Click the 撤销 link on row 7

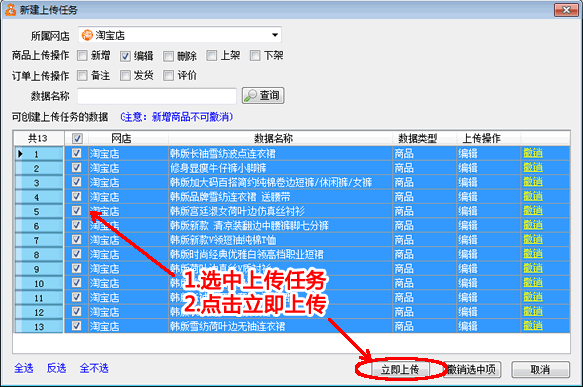(x=533, y=240)
